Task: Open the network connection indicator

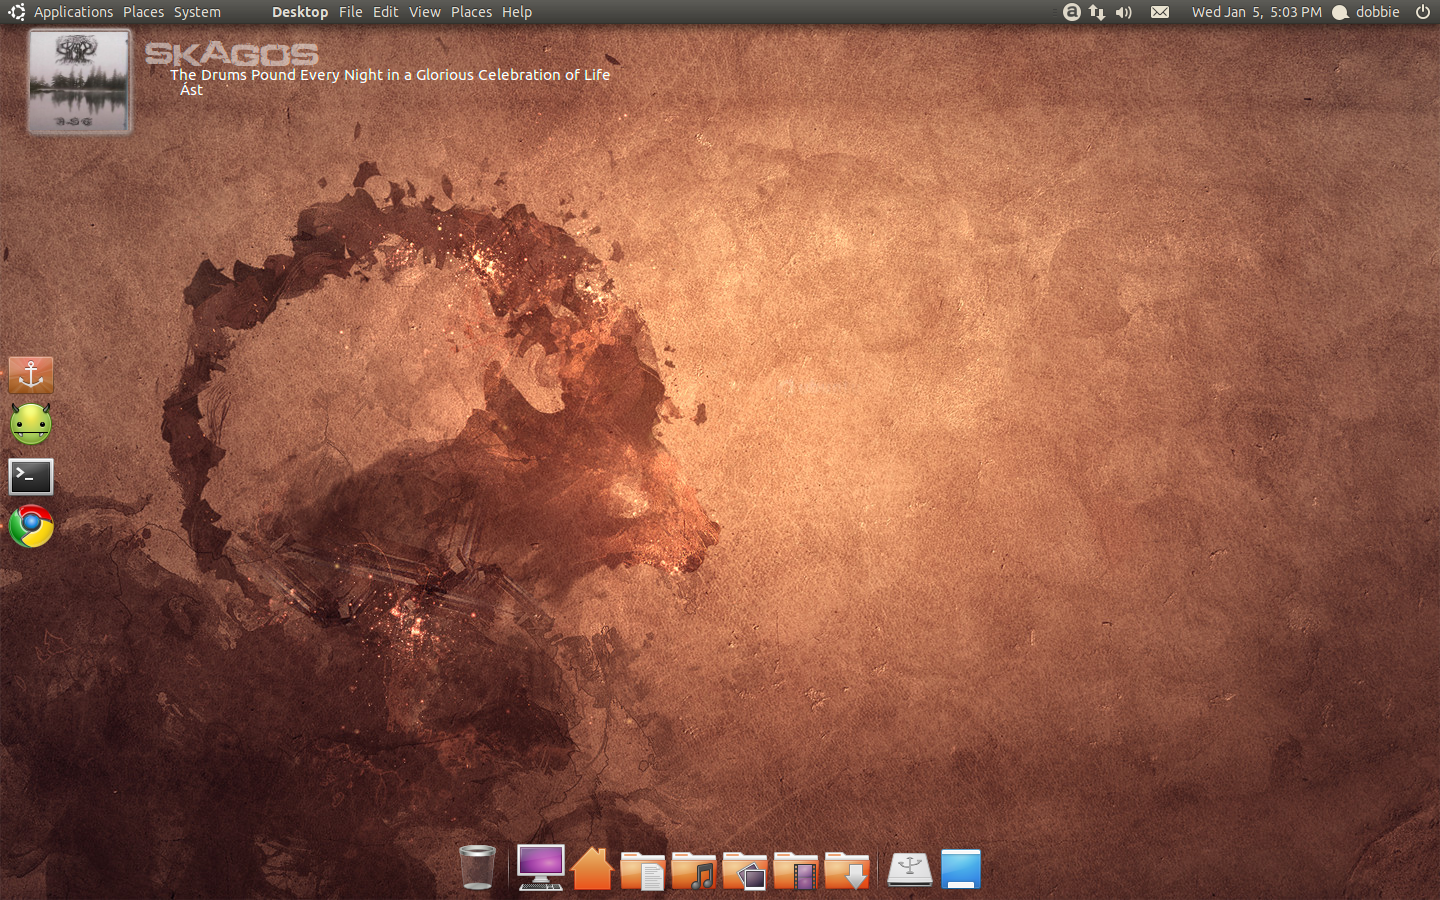Action: [x=1097, y=12]
